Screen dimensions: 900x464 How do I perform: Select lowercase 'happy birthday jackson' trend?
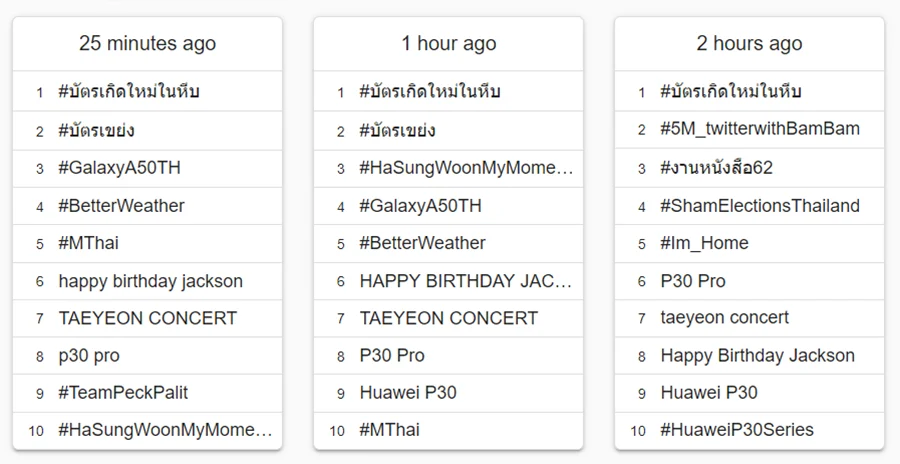coord(150,281)
